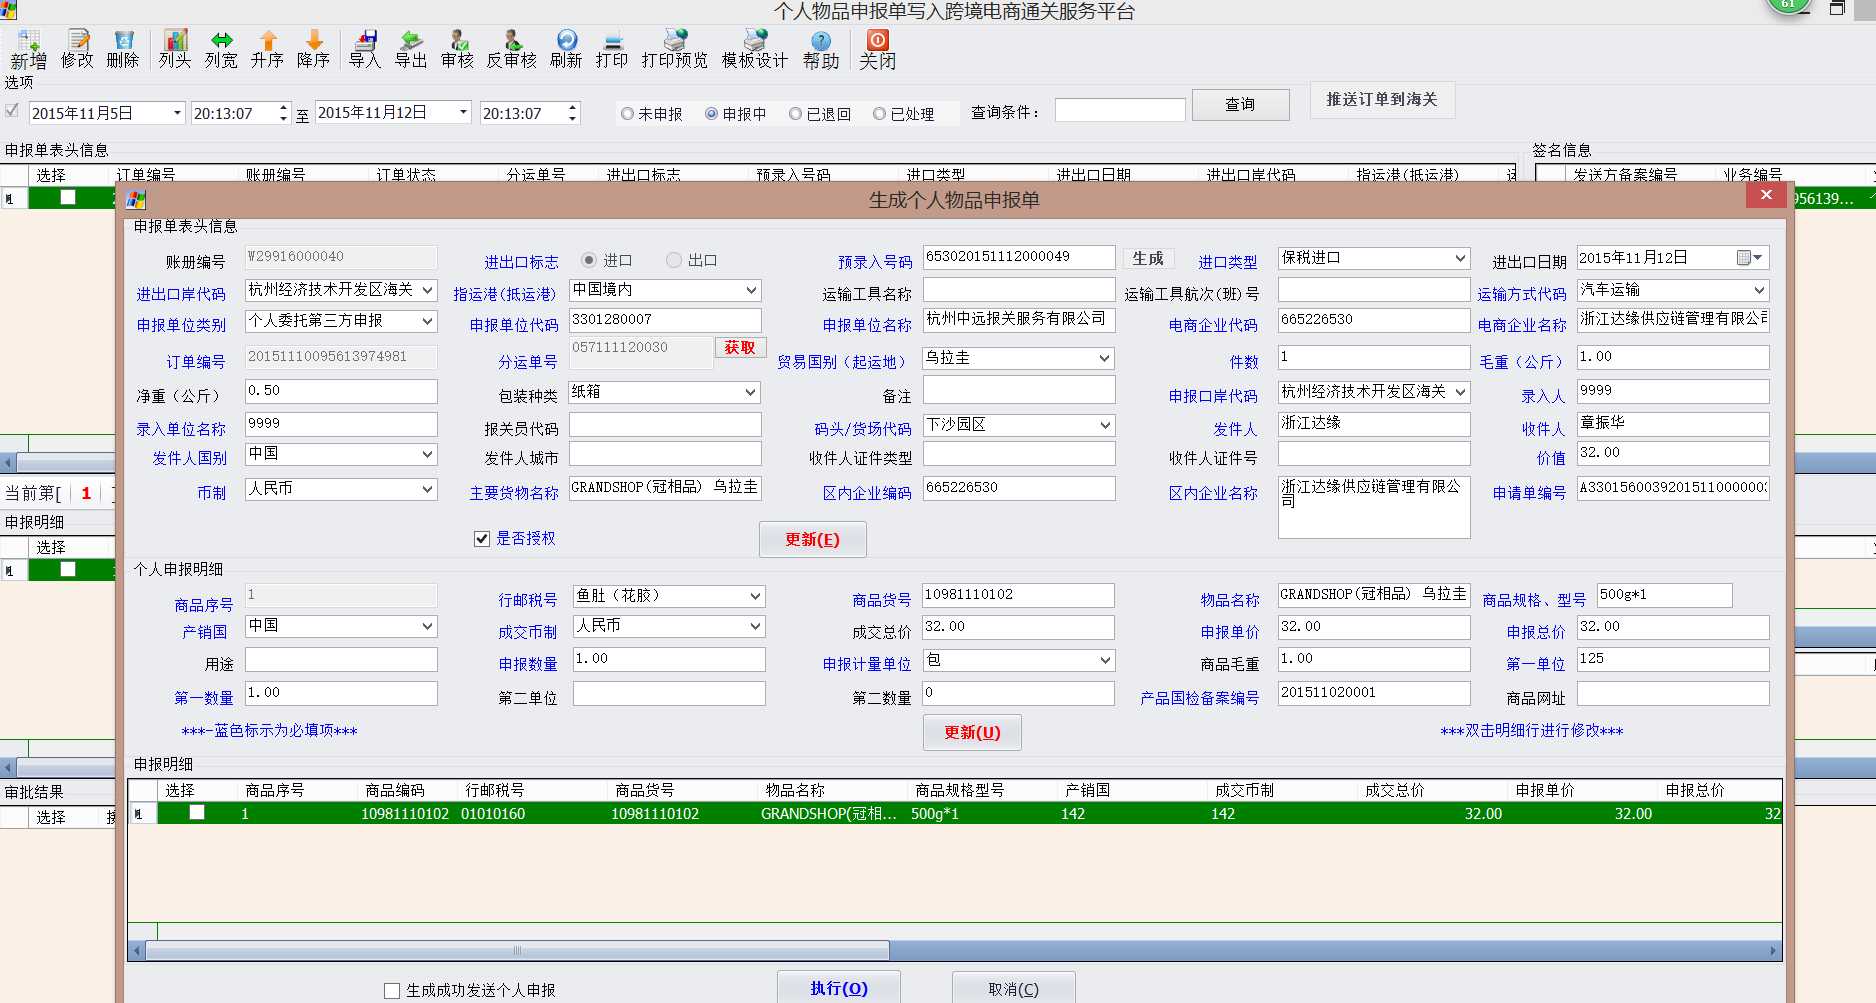
Task: Sort descending with the 降序 icon
Action: tap(313, 49)
